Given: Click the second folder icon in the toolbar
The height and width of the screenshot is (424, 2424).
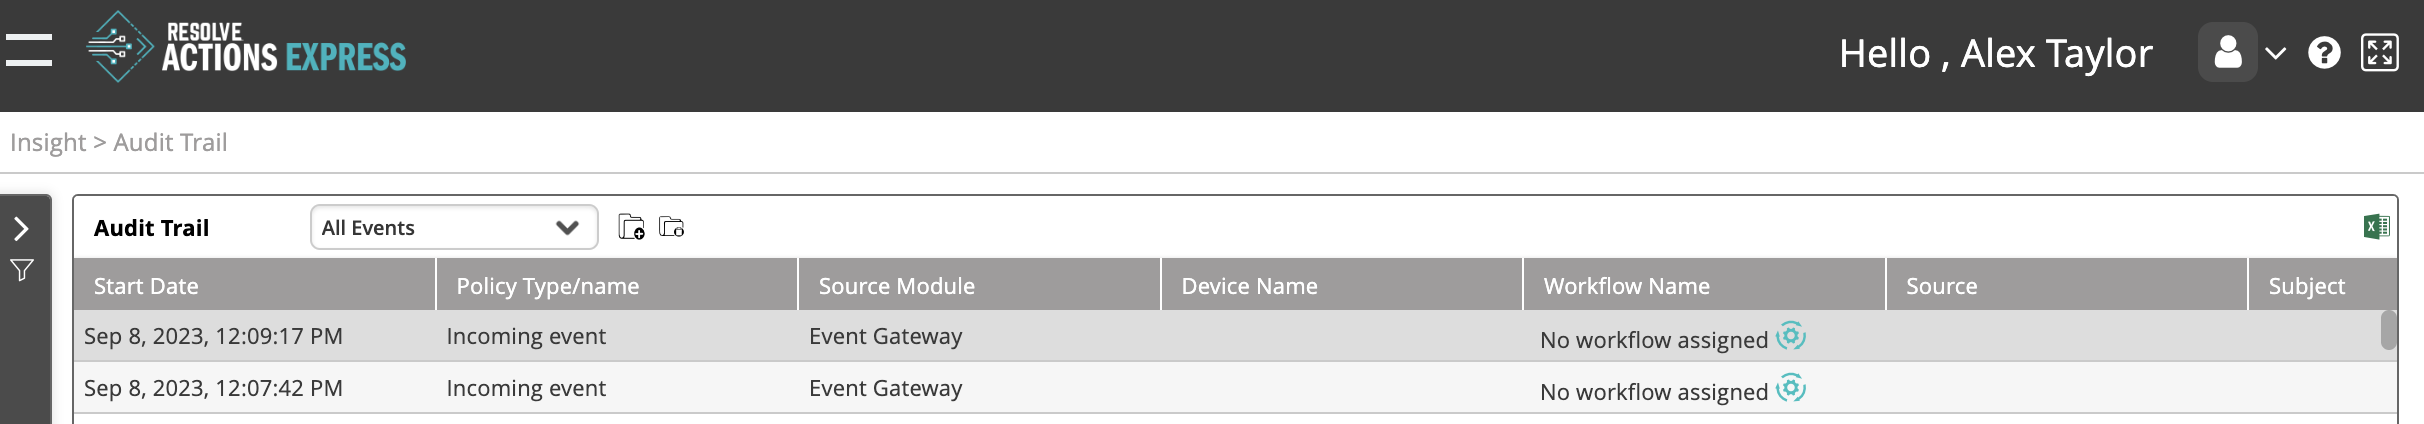Looking at the screenshot, I should (672, 227).
